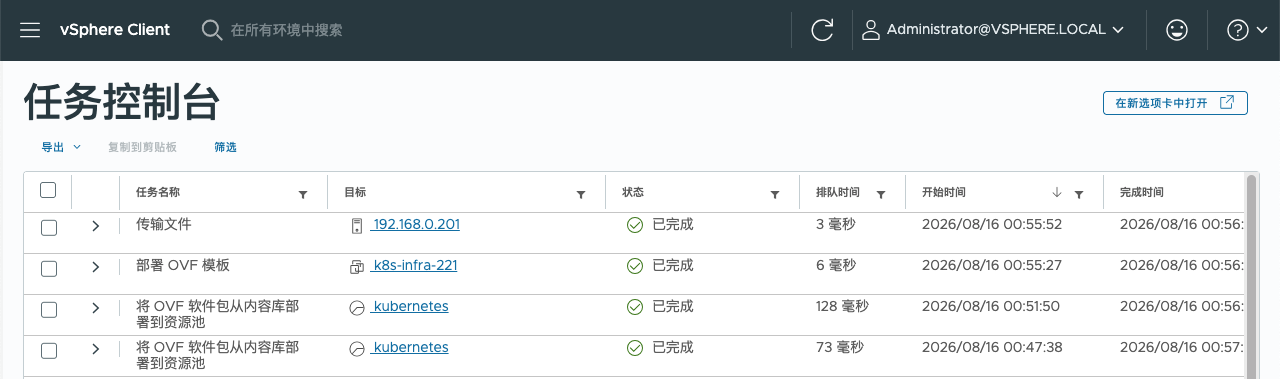Click completed status icon in 128 毫秒 row
The image size is (1280, 379).
point(635,307)
